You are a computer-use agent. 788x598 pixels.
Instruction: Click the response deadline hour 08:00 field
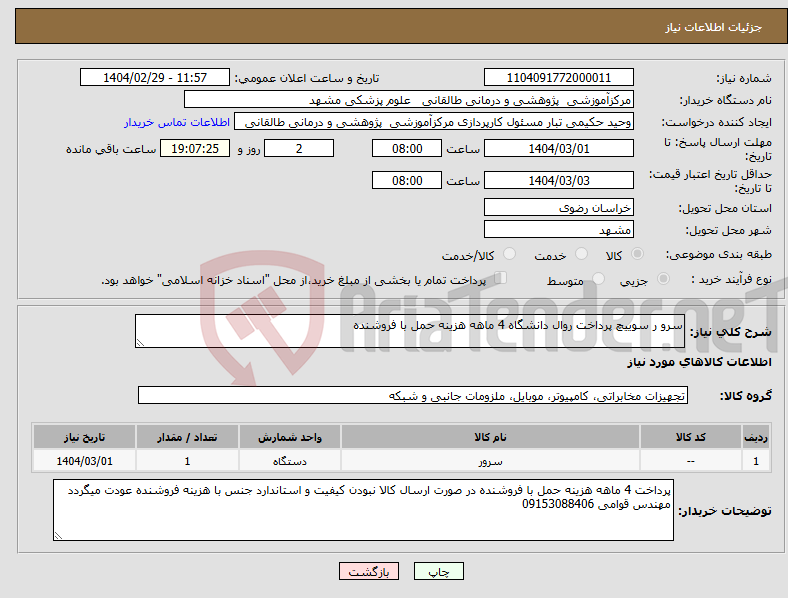(407, 148)
